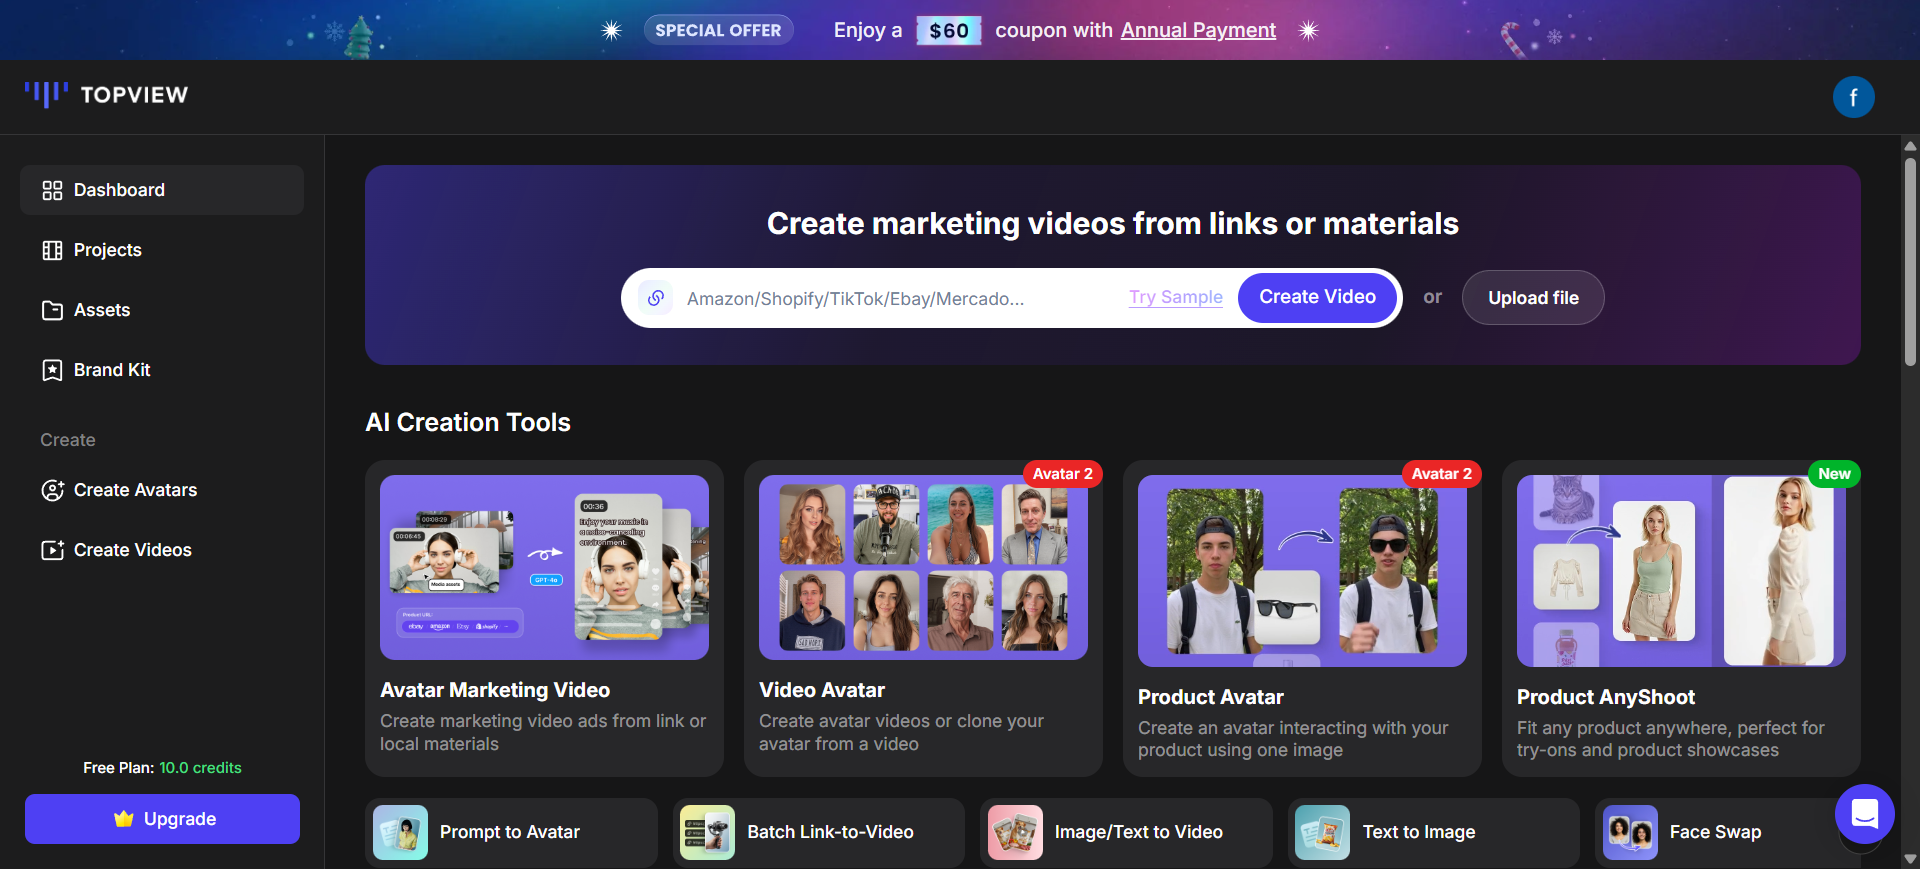Click the Face Swap thumbnail icon
Screen dimensions: 1920x869
point(1630,832)
